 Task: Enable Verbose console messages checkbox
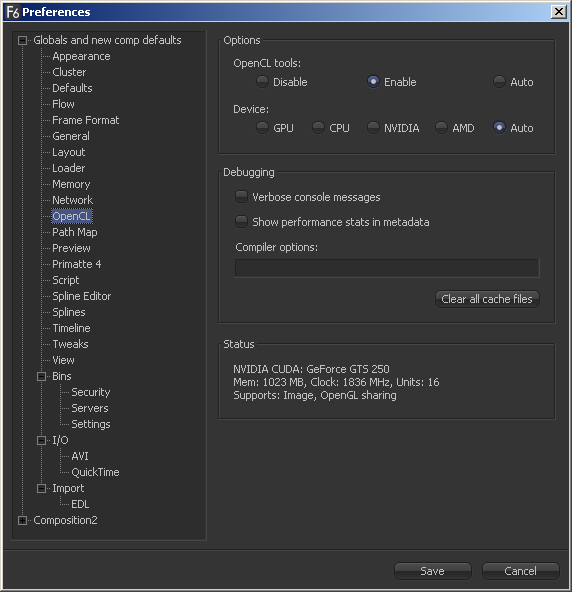(x=241, y=197)
